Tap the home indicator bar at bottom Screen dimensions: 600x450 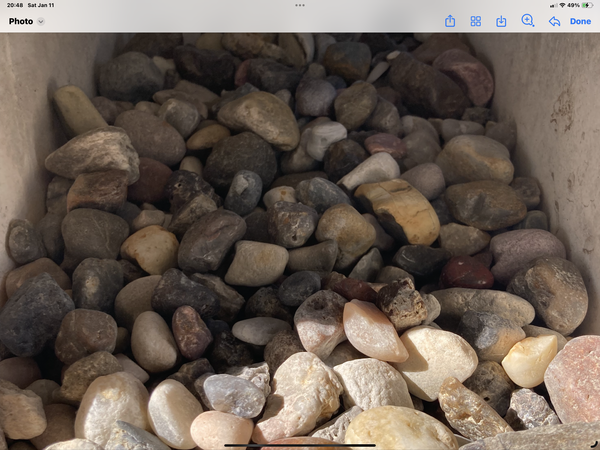point(300,445)
